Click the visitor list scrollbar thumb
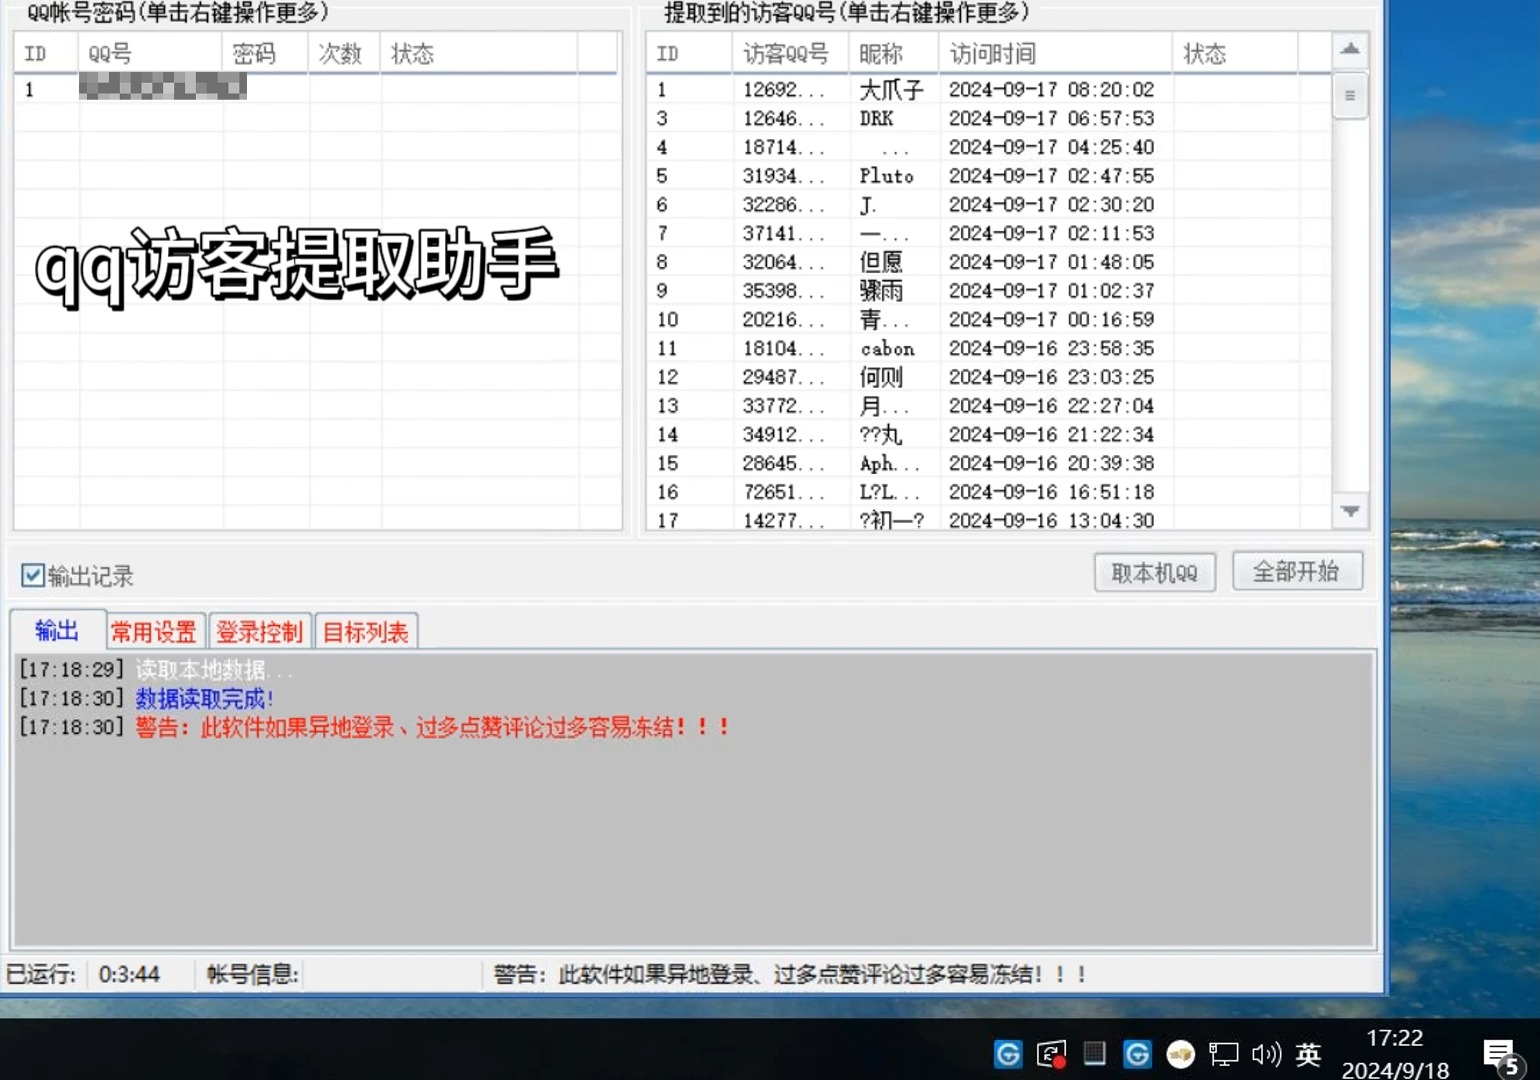This screenshot has height=1080, width=1540. click(1350, 96)
